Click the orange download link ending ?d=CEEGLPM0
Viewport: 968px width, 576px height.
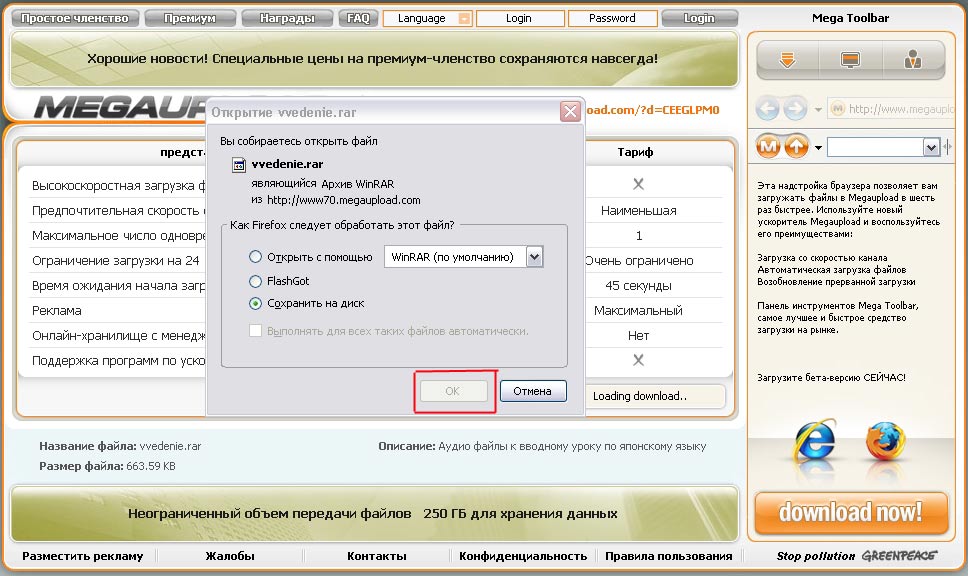[x=652, y=110]
